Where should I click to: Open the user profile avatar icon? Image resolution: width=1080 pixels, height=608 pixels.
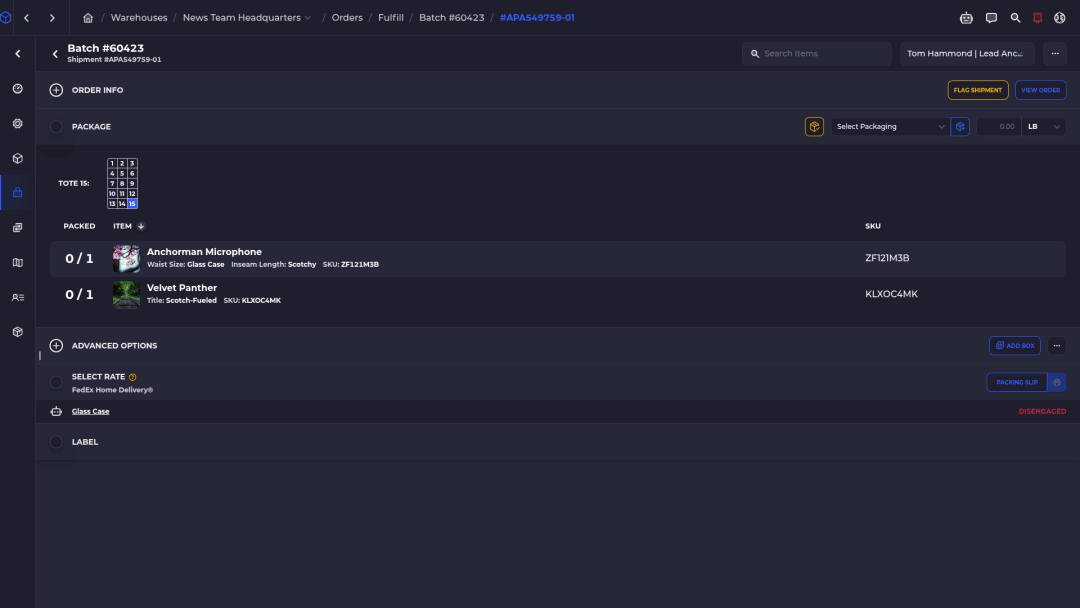click(1059, 18)
